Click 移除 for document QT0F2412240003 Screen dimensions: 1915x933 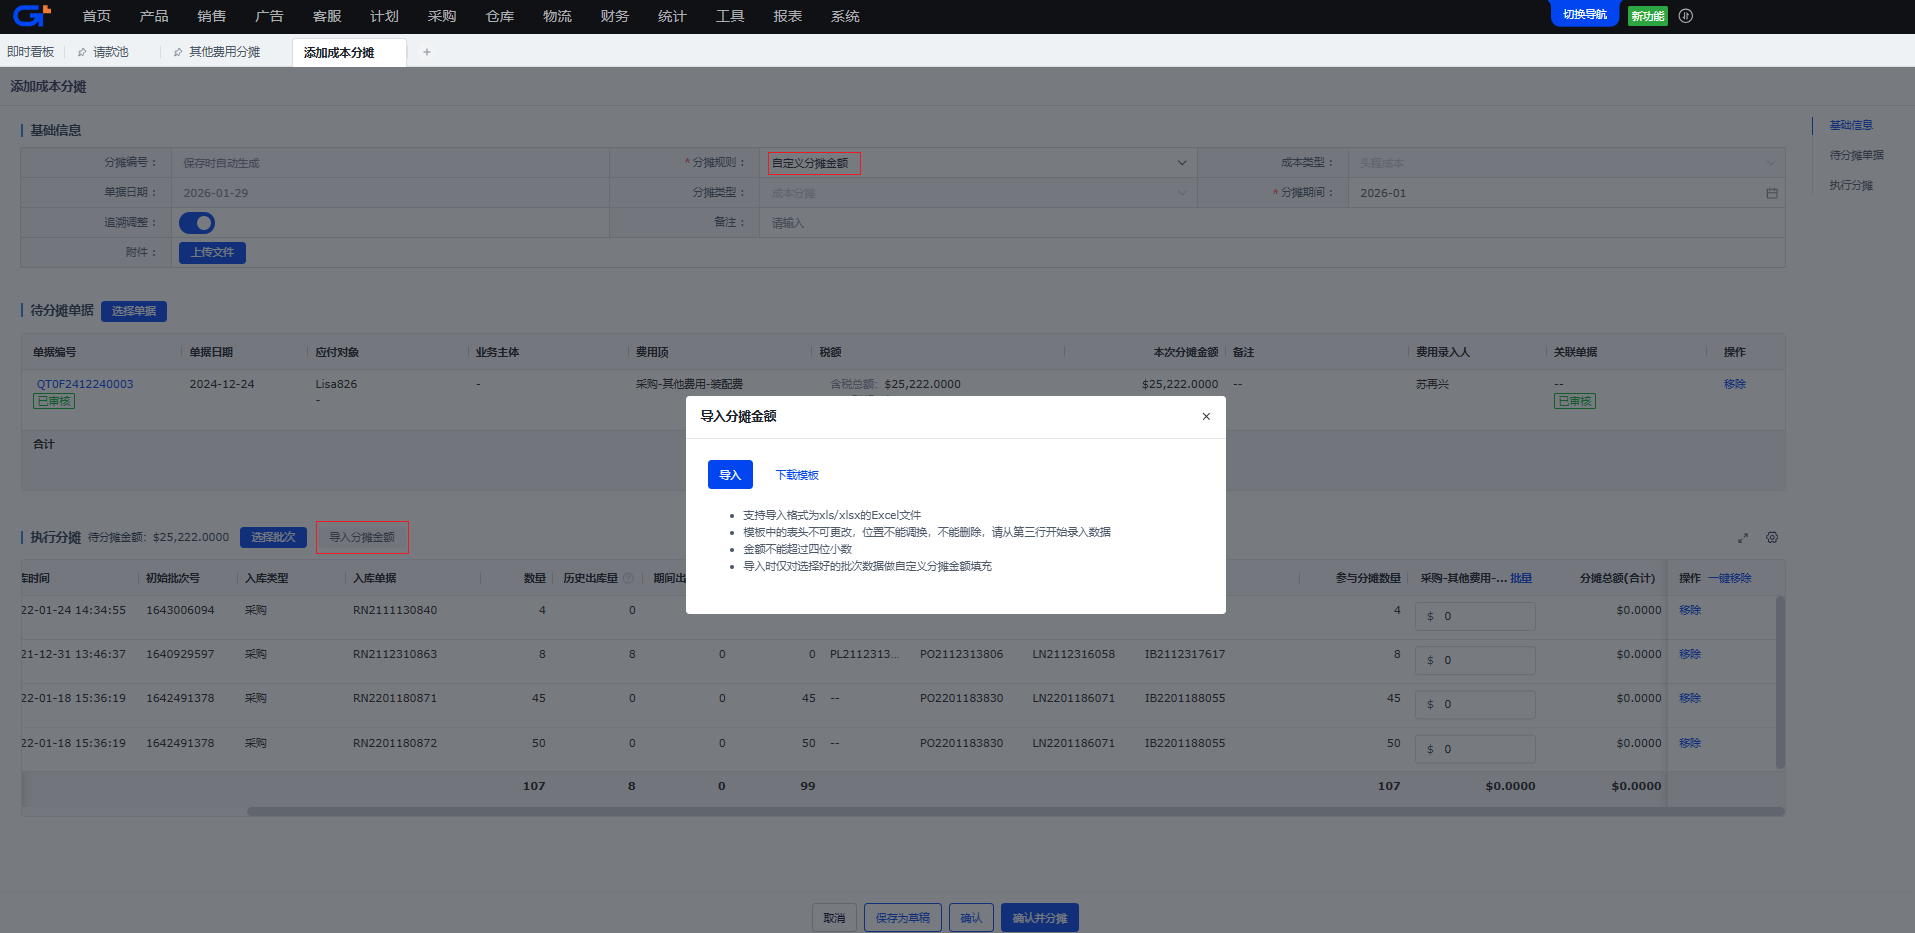pos(1735,384)
